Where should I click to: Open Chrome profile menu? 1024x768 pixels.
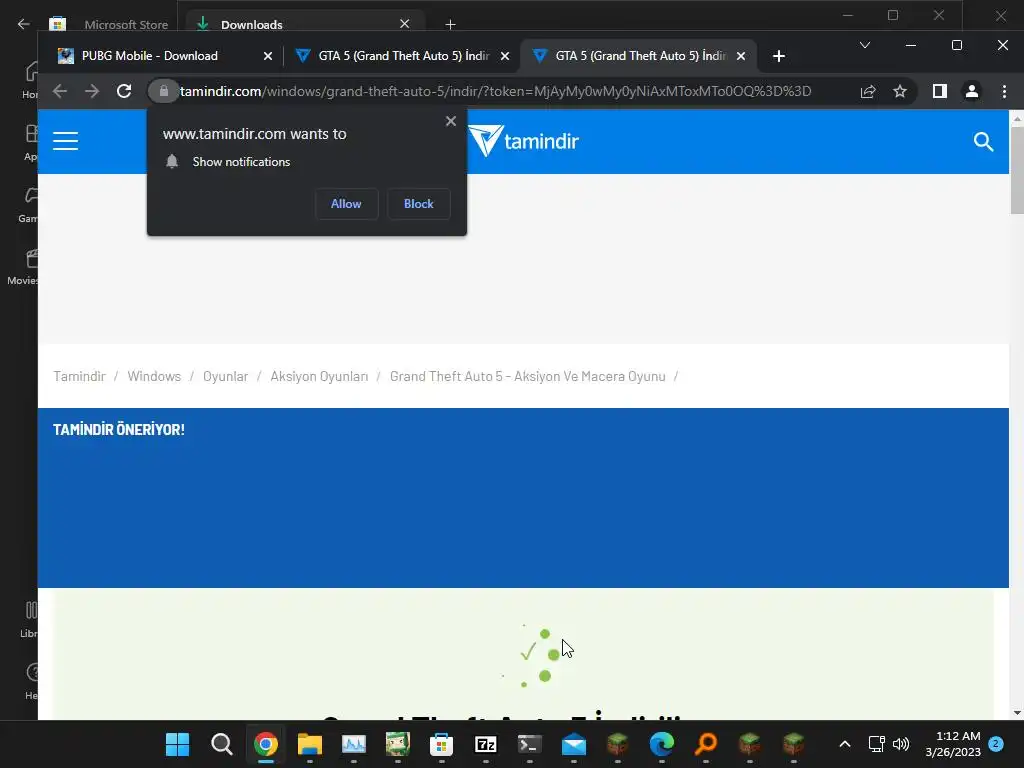click(972, 91)
